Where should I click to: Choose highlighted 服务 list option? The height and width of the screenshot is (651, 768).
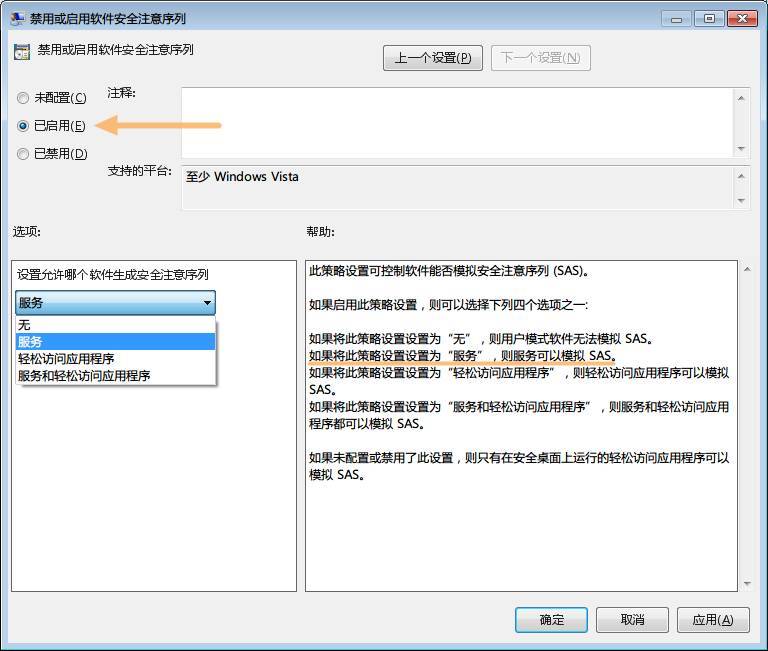[116, 341]
